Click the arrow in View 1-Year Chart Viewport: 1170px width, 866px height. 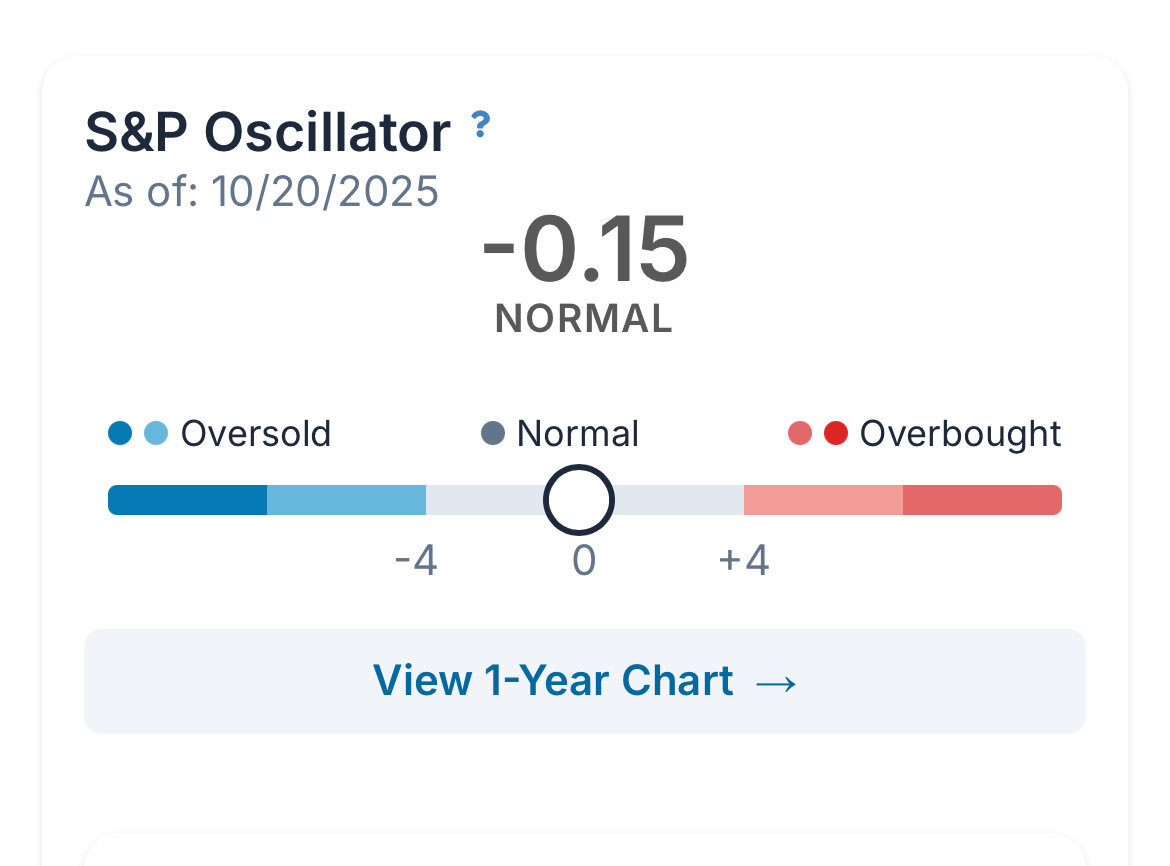coord(776,683)
